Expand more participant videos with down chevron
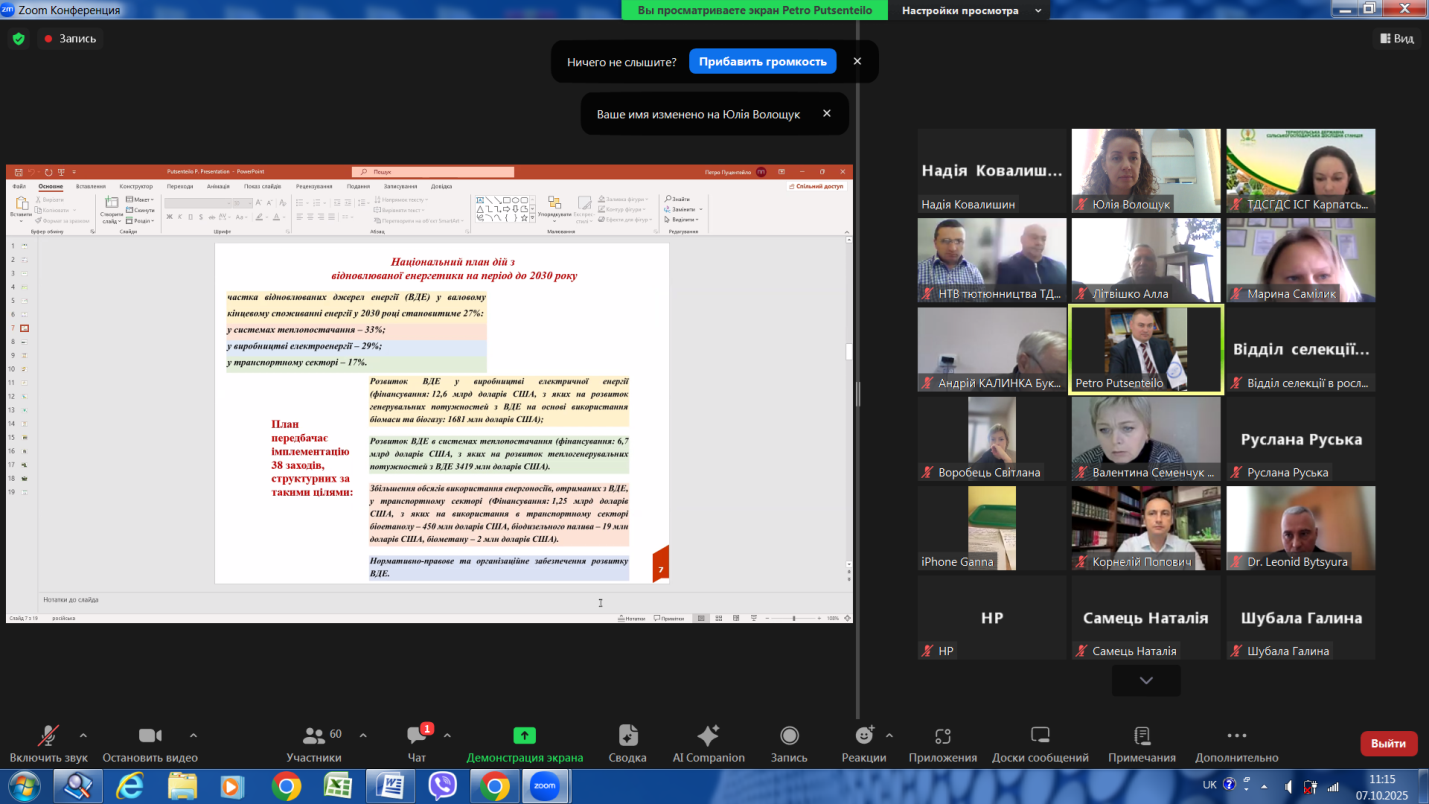1429x804 pixels. coord(1146,681)
